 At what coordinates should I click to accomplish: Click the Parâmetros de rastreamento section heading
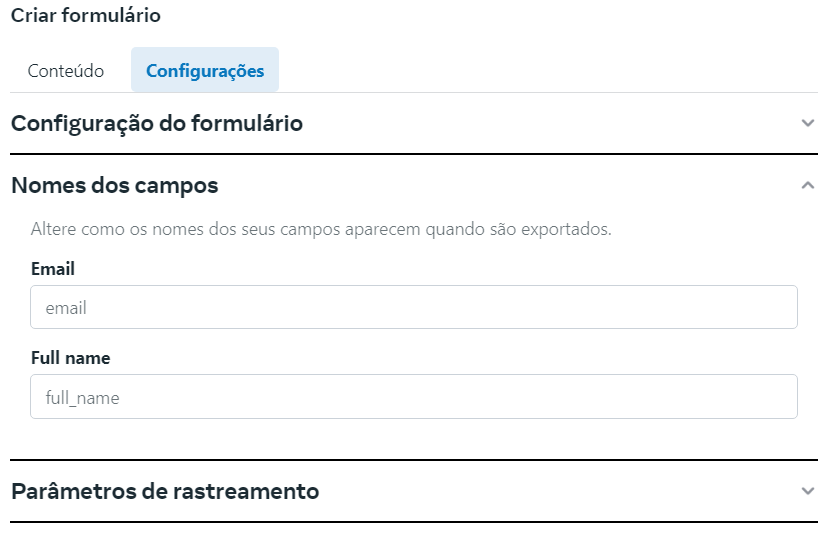(x=165, y=491)
